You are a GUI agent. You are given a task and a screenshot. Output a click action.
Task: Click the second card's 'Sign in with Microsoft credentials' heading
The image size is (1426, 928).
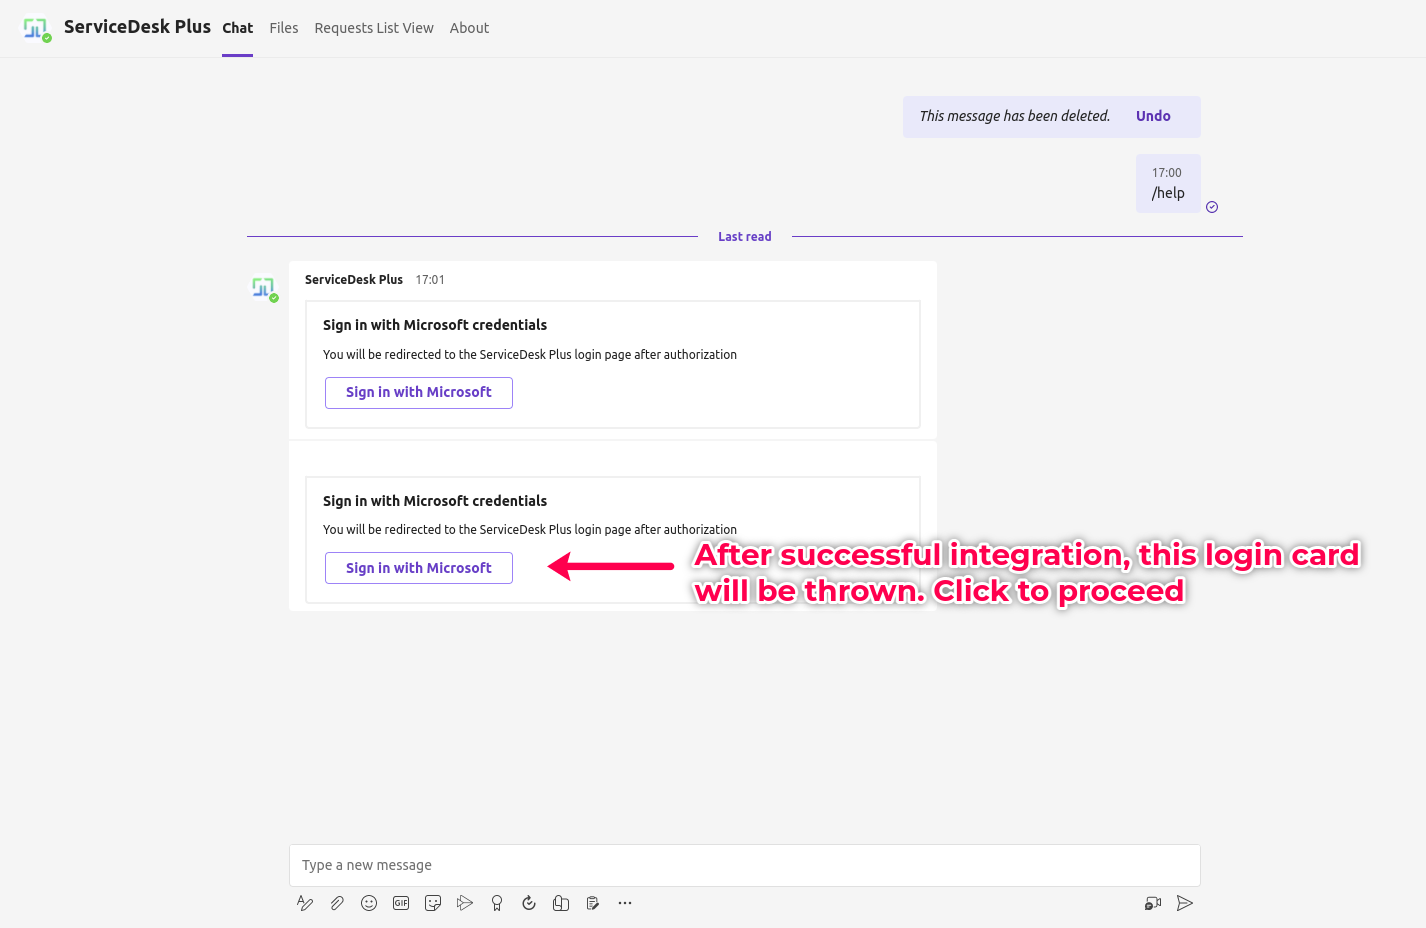tap(435, 501)
